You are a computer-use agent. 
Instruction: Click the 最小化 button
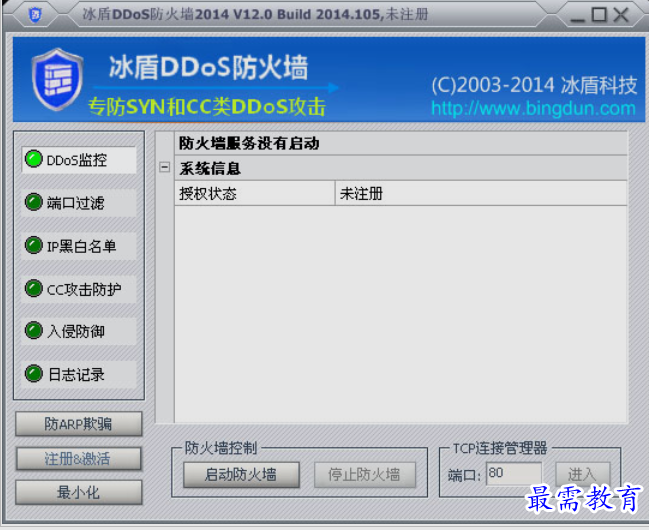pos(79,492)
